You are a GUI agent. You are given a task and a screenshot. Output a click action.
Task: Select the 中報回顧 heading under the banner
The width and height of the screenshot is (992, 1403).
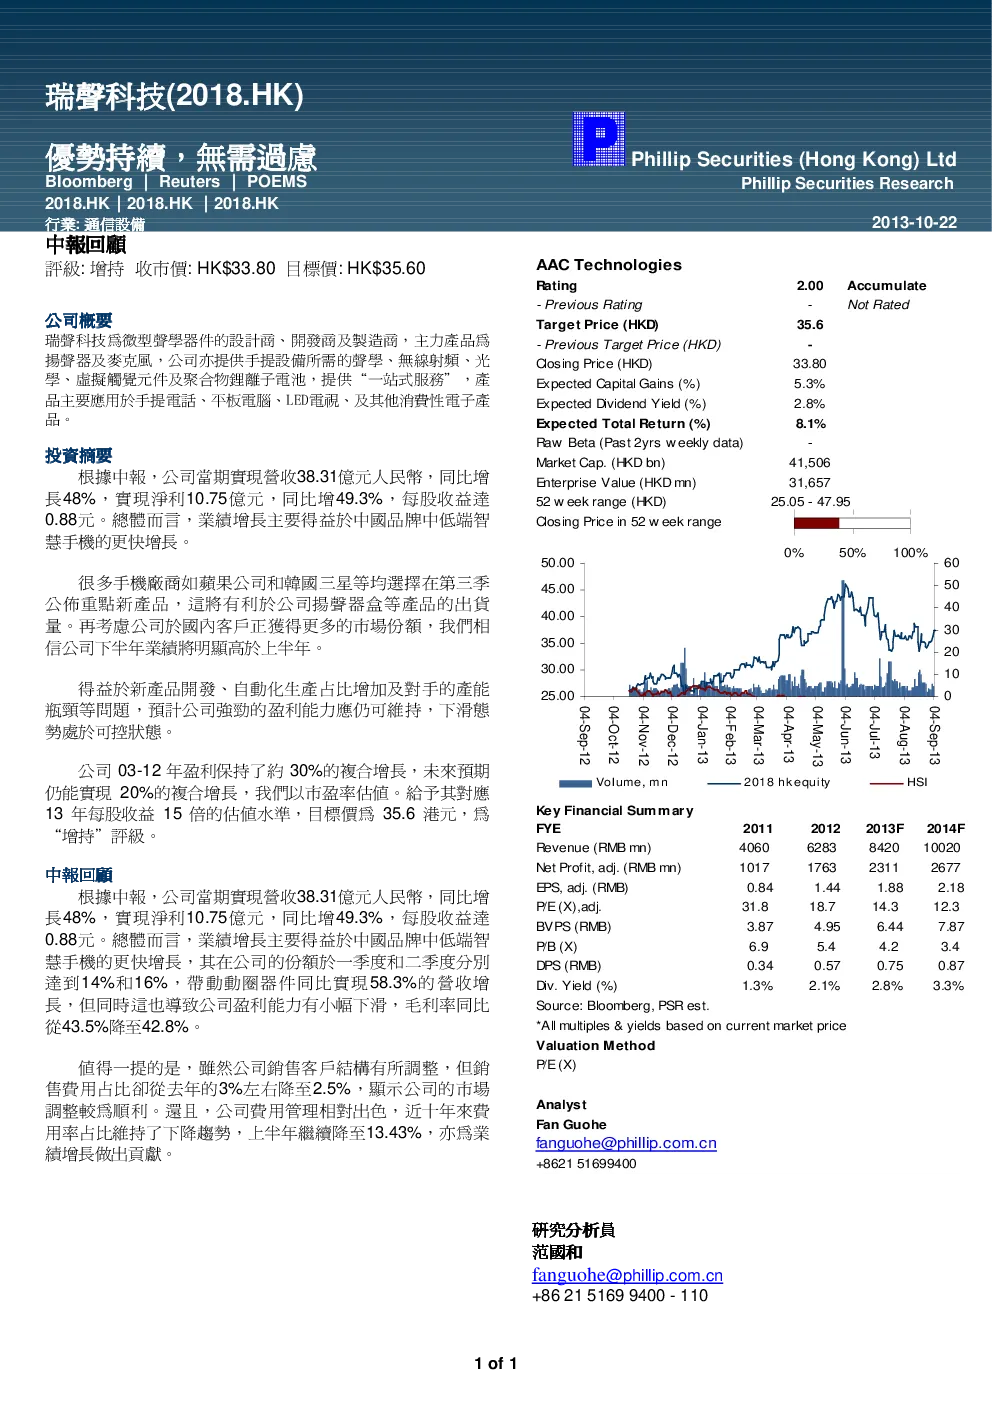85,245
